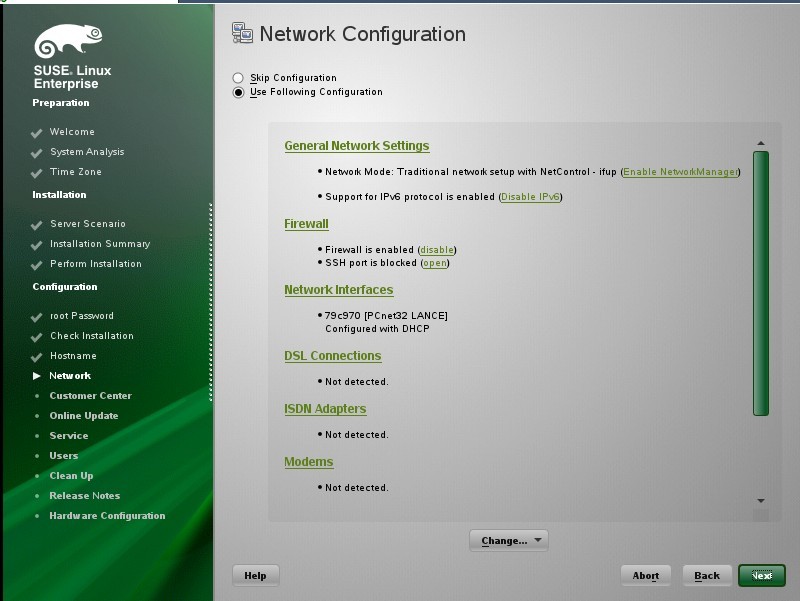Click the firewall disable link
800x601 pixels.
click(437, 250)
